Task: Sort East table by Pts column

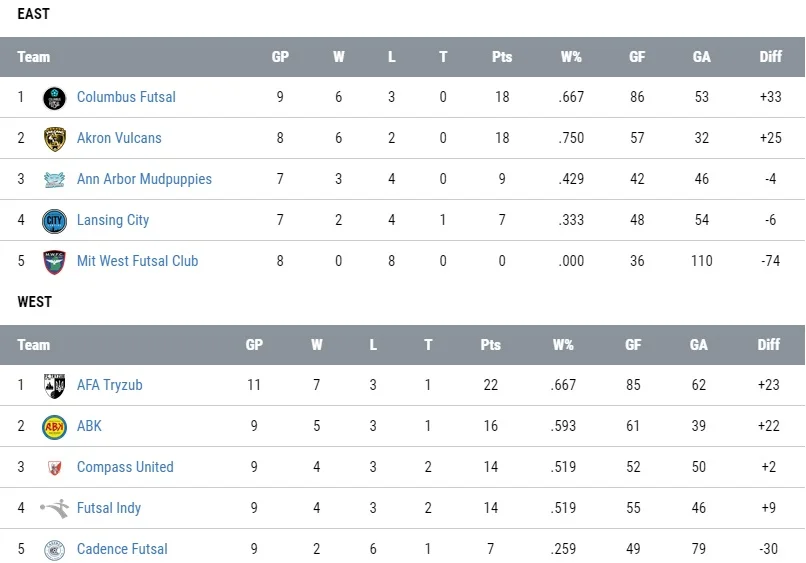Action: pyautogui.click(x=502, y=57)
